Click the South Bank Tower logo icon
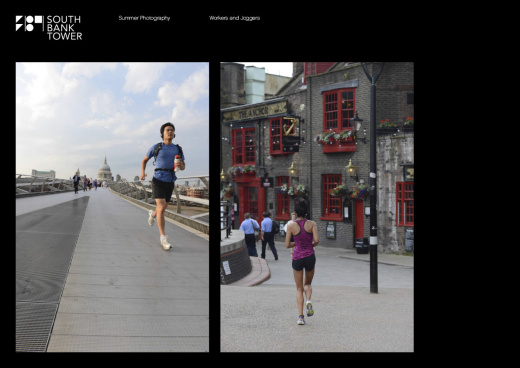This screenshot has width=520, height=368. (29, 23)
